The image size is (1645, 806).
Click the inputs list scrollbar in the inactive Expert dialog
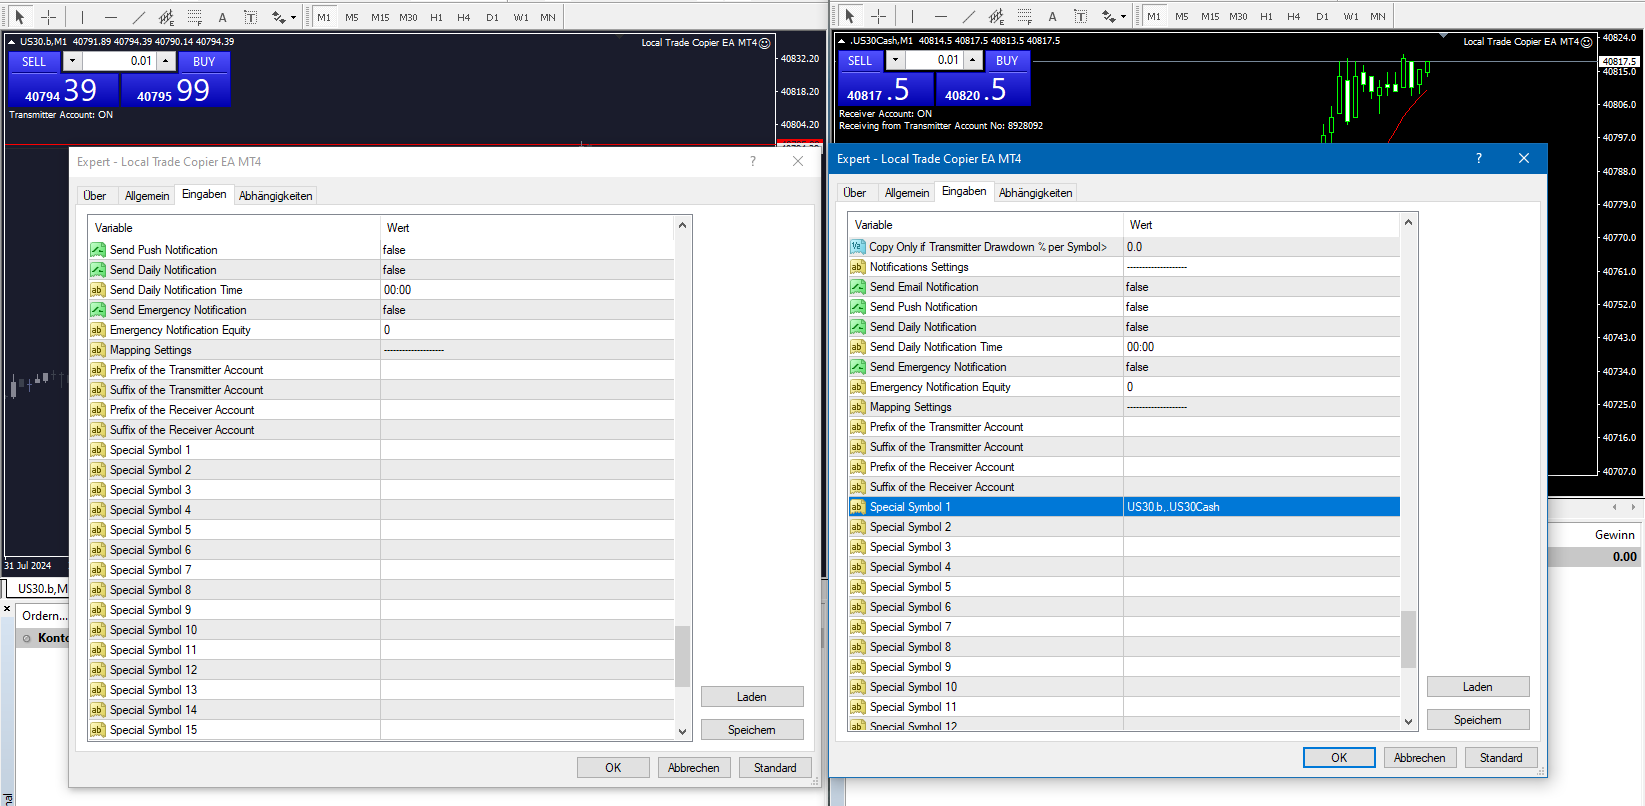[x=683, y=655]
